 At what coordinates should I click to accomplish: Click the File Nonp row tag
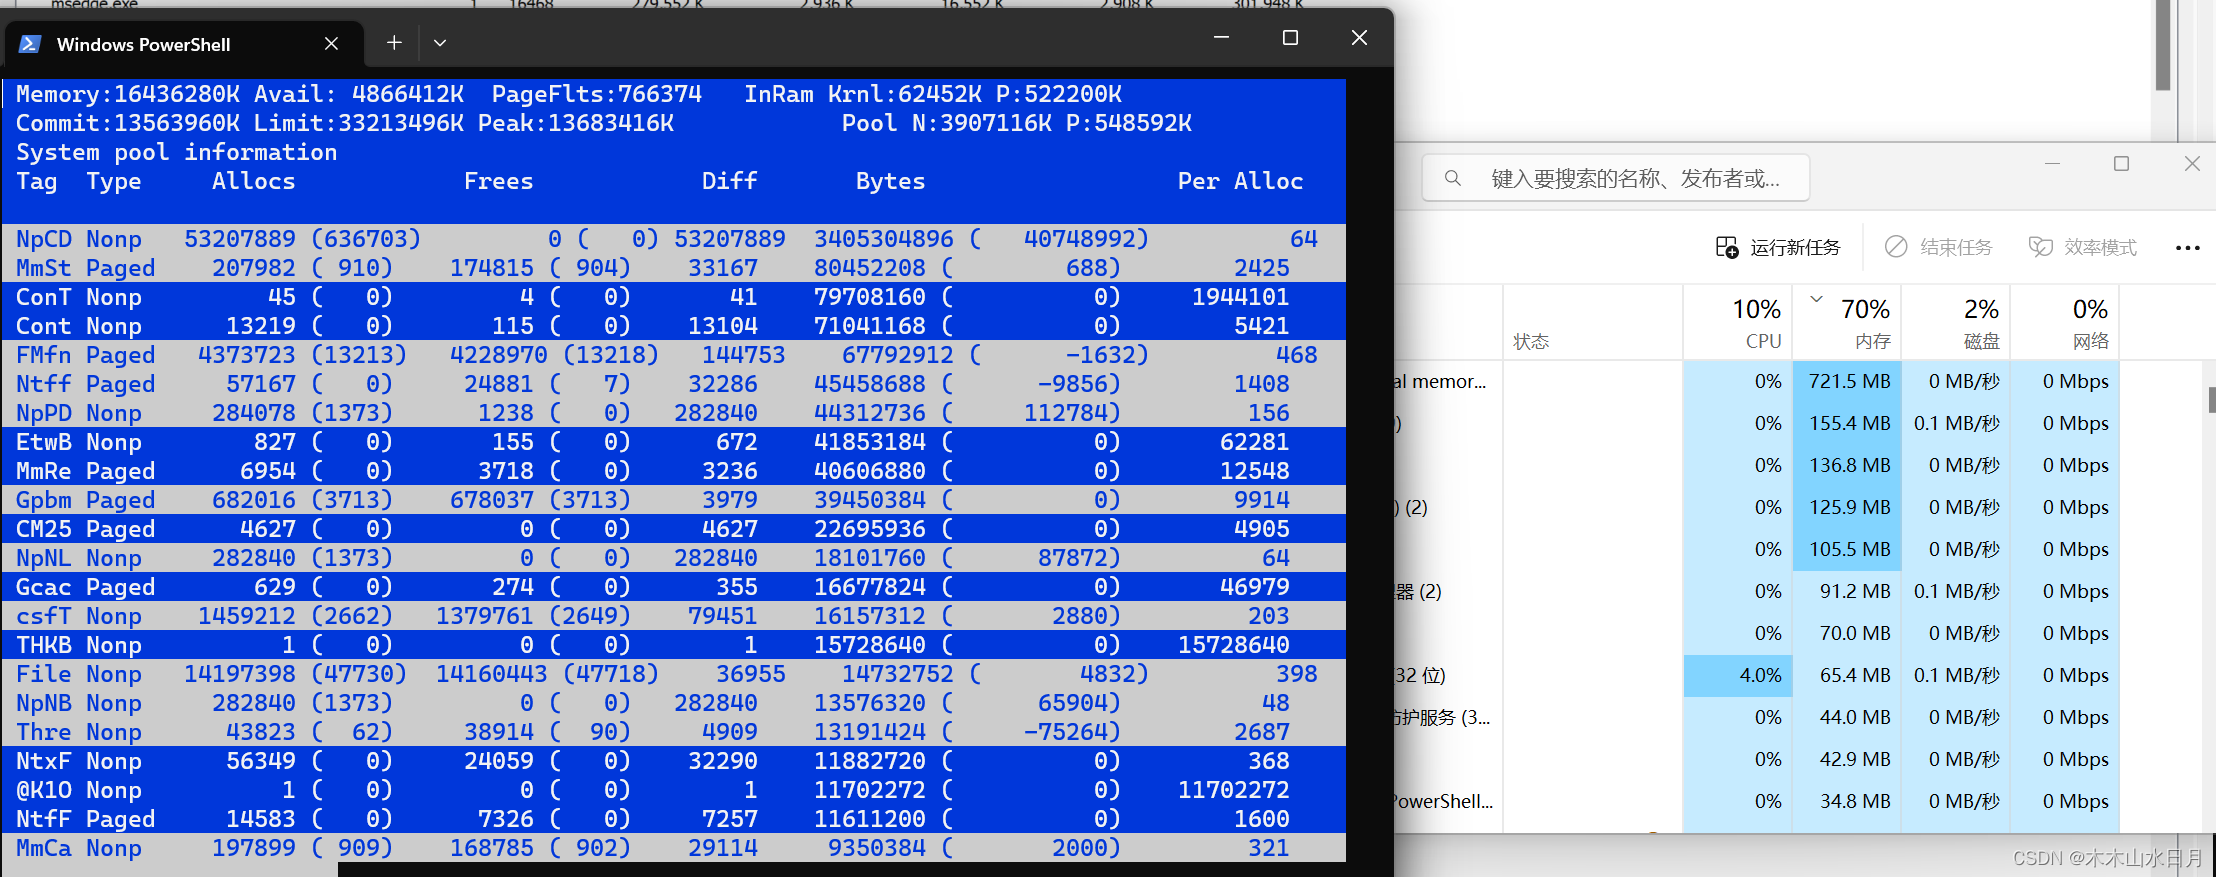click(x=44, y=674)
